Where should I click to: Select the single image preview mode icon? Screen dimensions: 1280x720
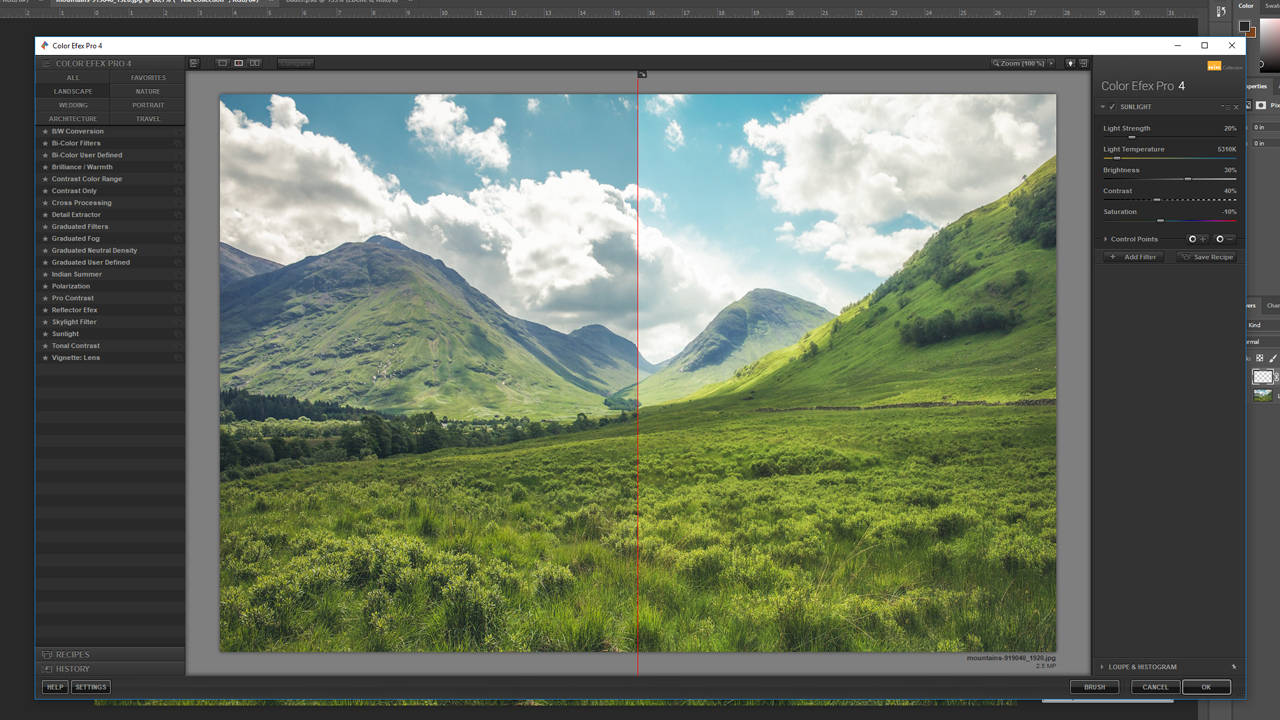pyautogui.click(x=222, y=63)
